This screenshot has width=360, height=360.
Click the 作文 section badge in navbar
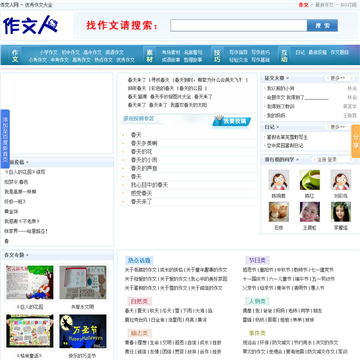[x=15, y=56]
